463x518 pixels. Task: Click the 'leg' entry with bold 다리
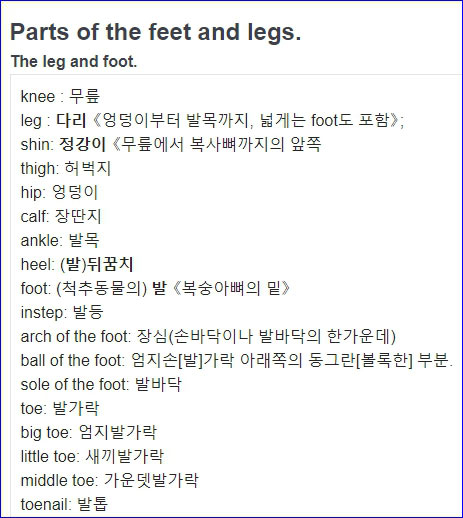212,120
